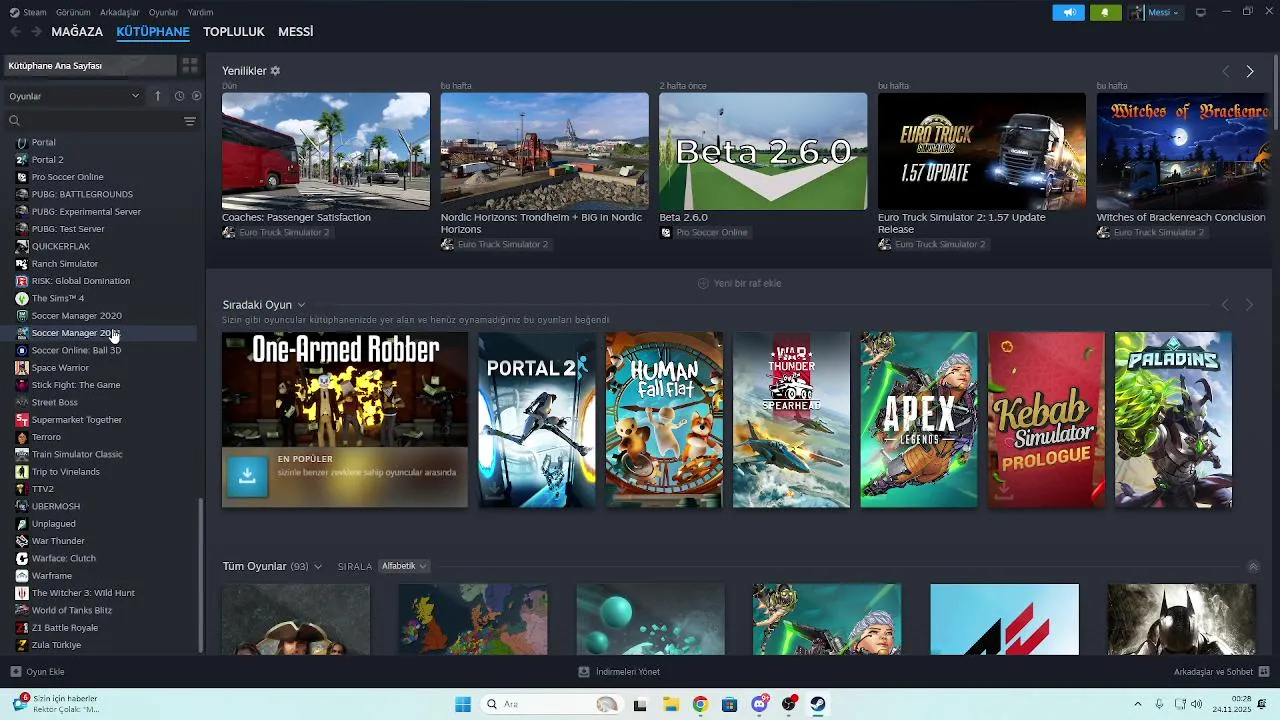1280x720 pixels.
Task: Open the Görünüm menu
Action: [x=73, y=12]
